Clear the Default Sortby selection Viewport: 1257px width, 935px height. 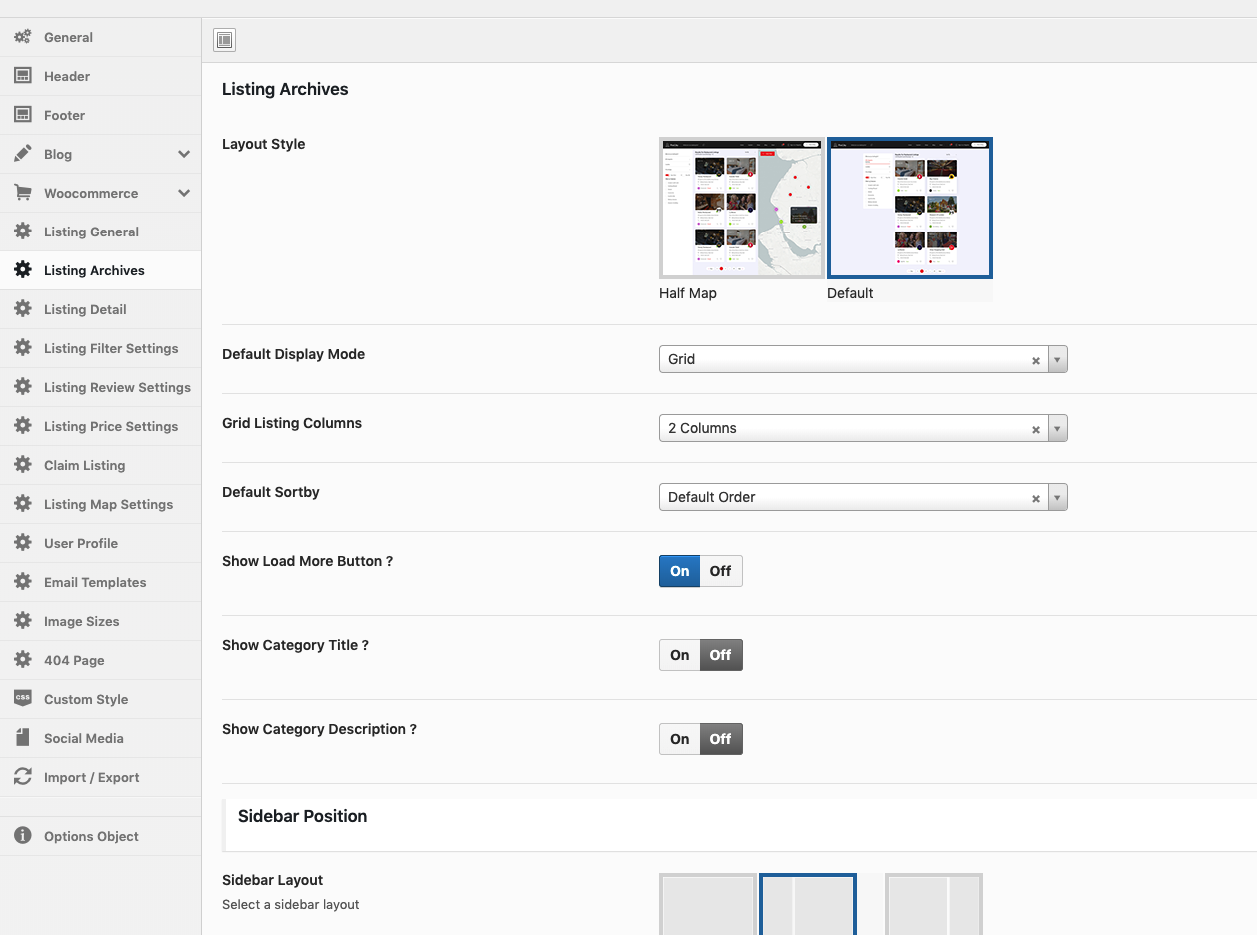[1036, 498]
